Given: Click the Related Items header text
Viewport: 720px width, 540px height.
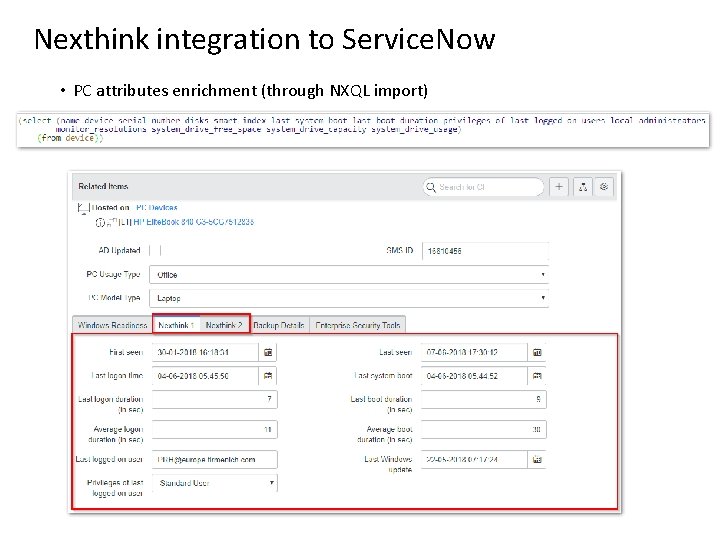Looking at the screenshot, I should (103, 186).
